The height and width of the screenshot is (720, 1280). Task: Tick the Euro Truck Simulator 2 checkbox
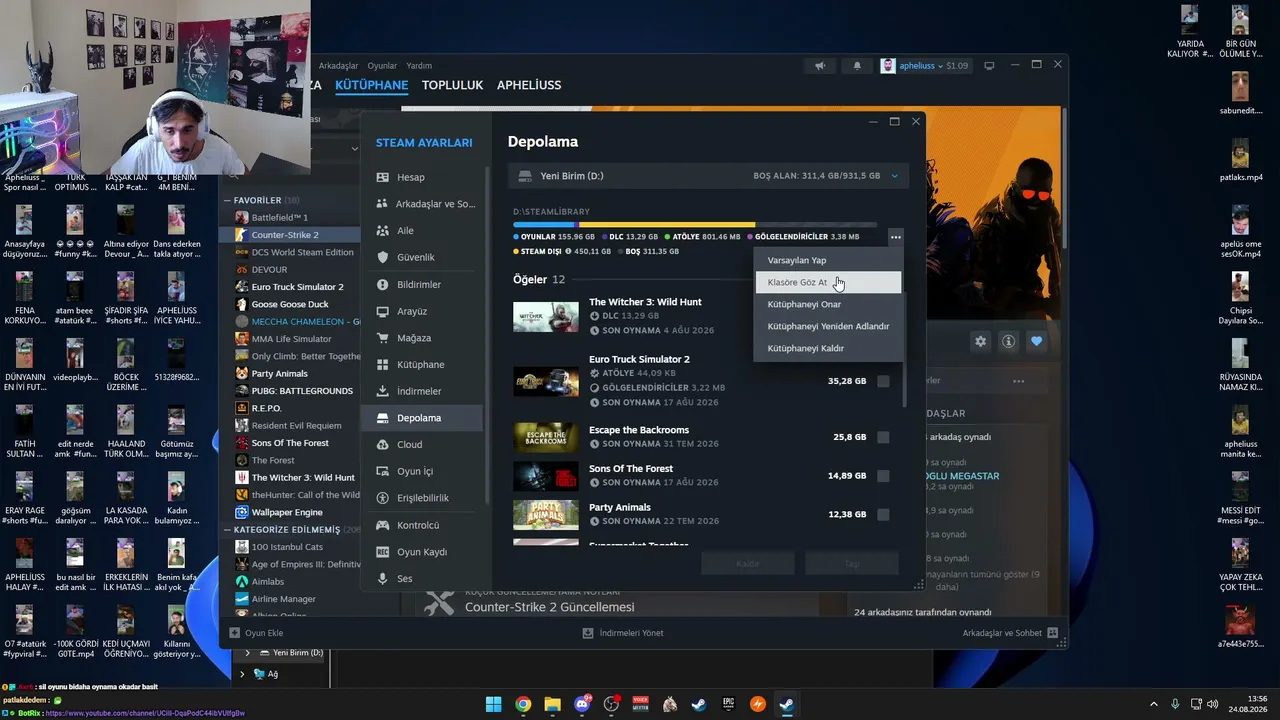(x=883, y=381)
